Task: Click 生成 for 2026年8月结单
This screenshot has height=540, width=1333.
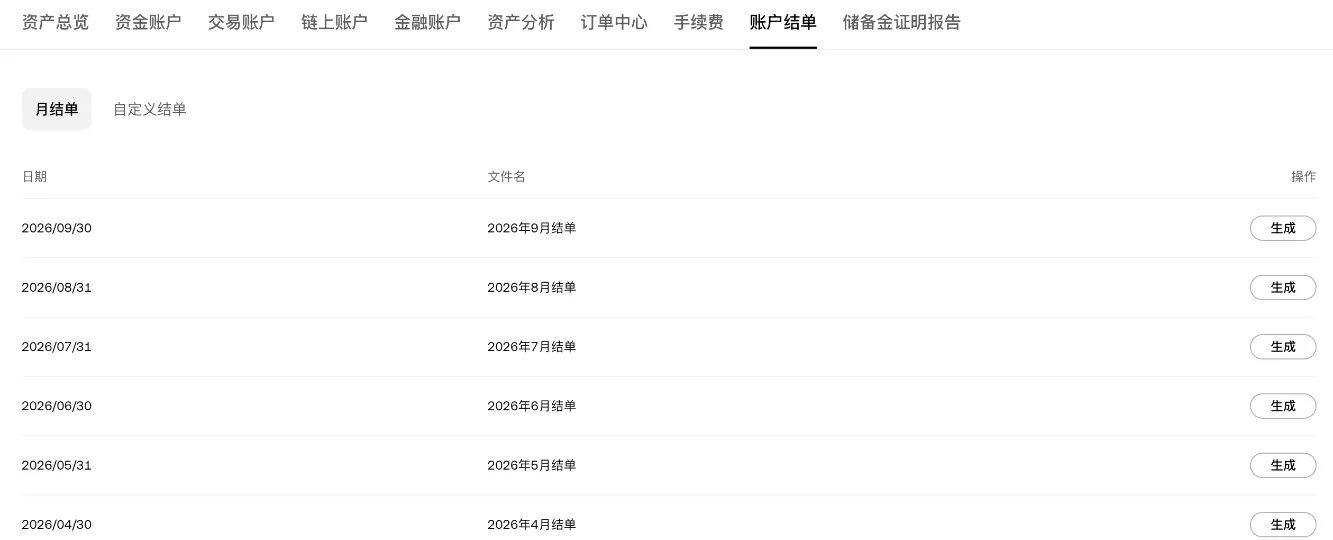Action: (x=1283, y=287)
